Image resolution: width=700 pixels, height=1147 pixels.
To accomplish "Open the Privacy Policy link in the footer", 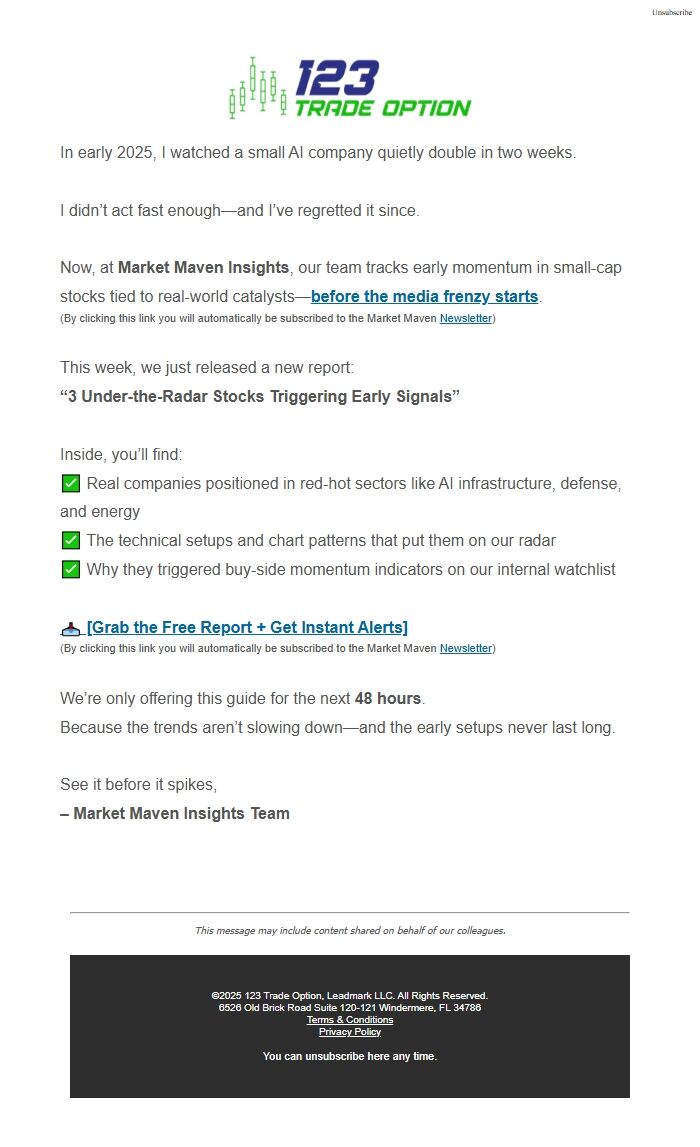I will [x=350, y=1032].
